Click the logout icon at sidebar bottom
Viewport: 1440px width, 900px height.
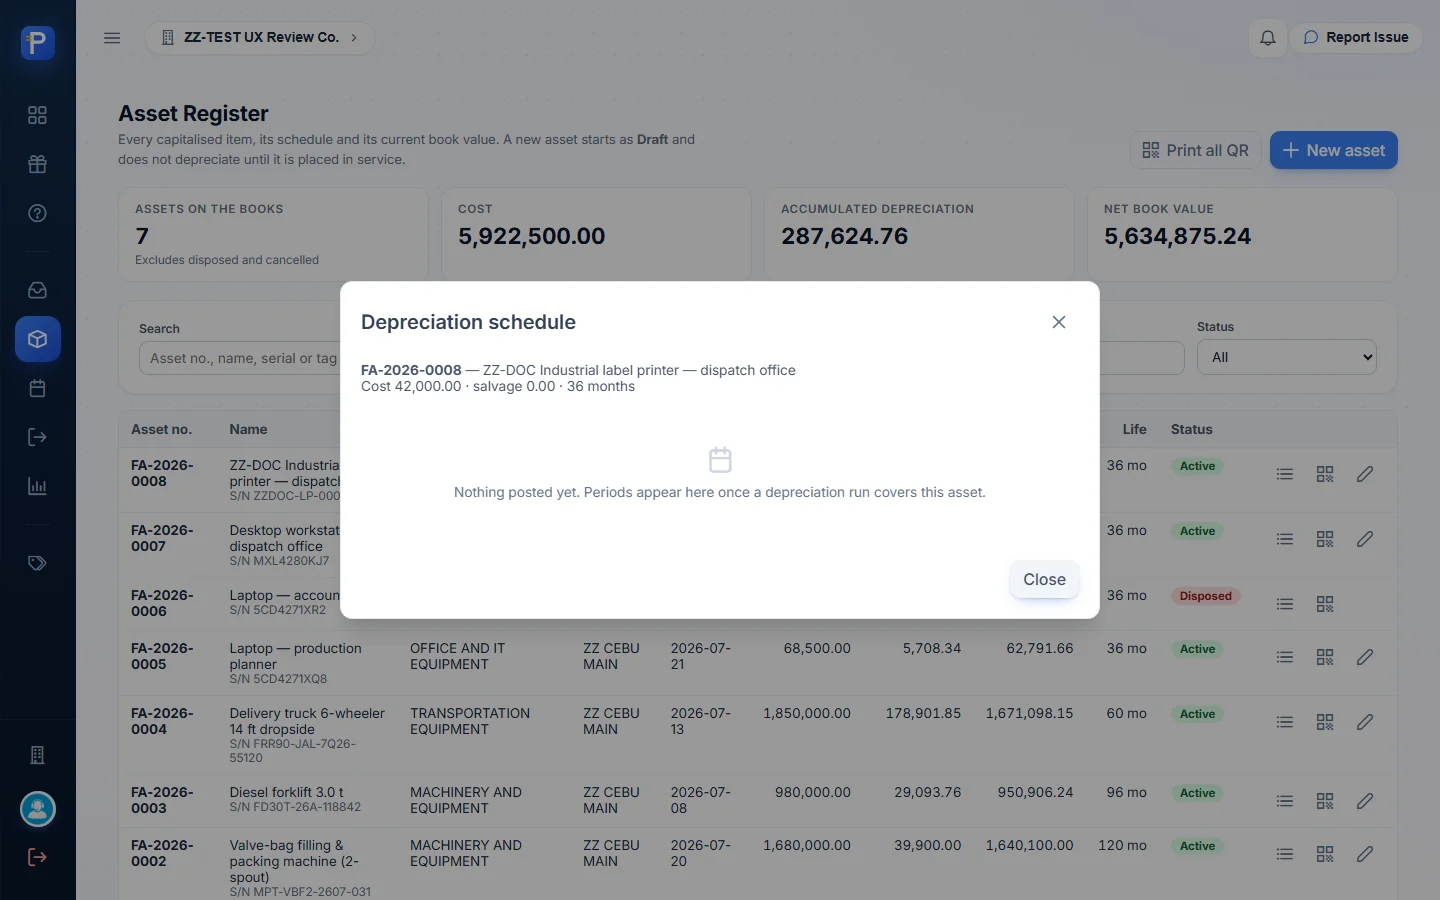(38, 857)
